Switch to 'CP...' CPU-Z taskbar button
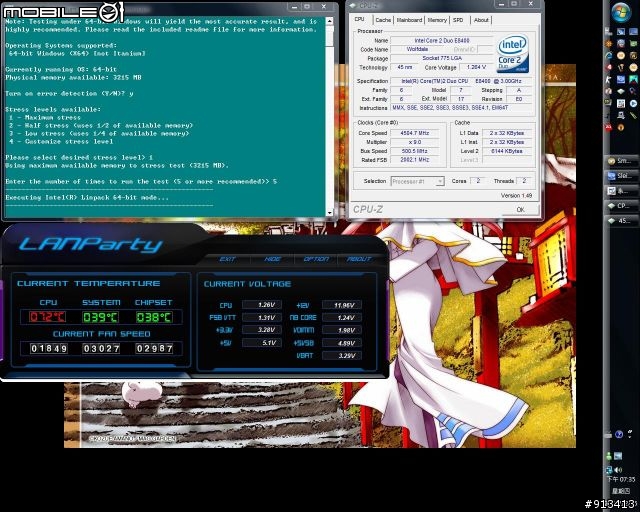This screenshot has height=512, width=640. (622, 206)
